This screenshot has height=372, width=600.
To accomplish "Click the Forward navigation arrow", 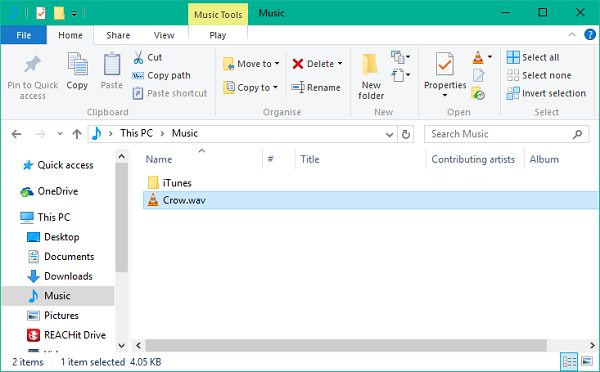I will [x=41, y=134].
